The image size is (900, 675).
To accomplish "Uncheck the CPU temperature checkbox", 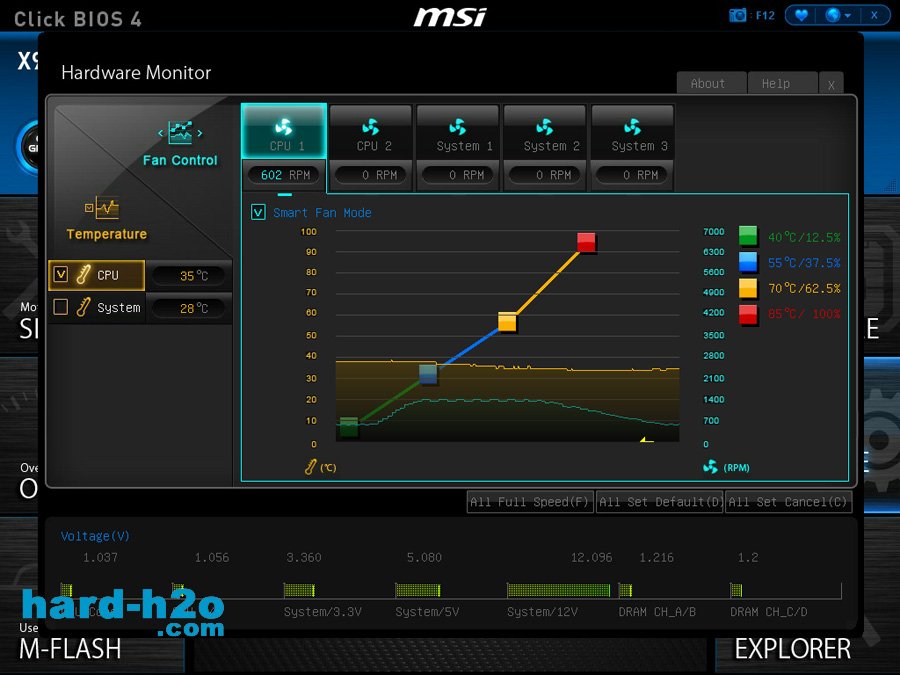I will (x=61, y=274).
